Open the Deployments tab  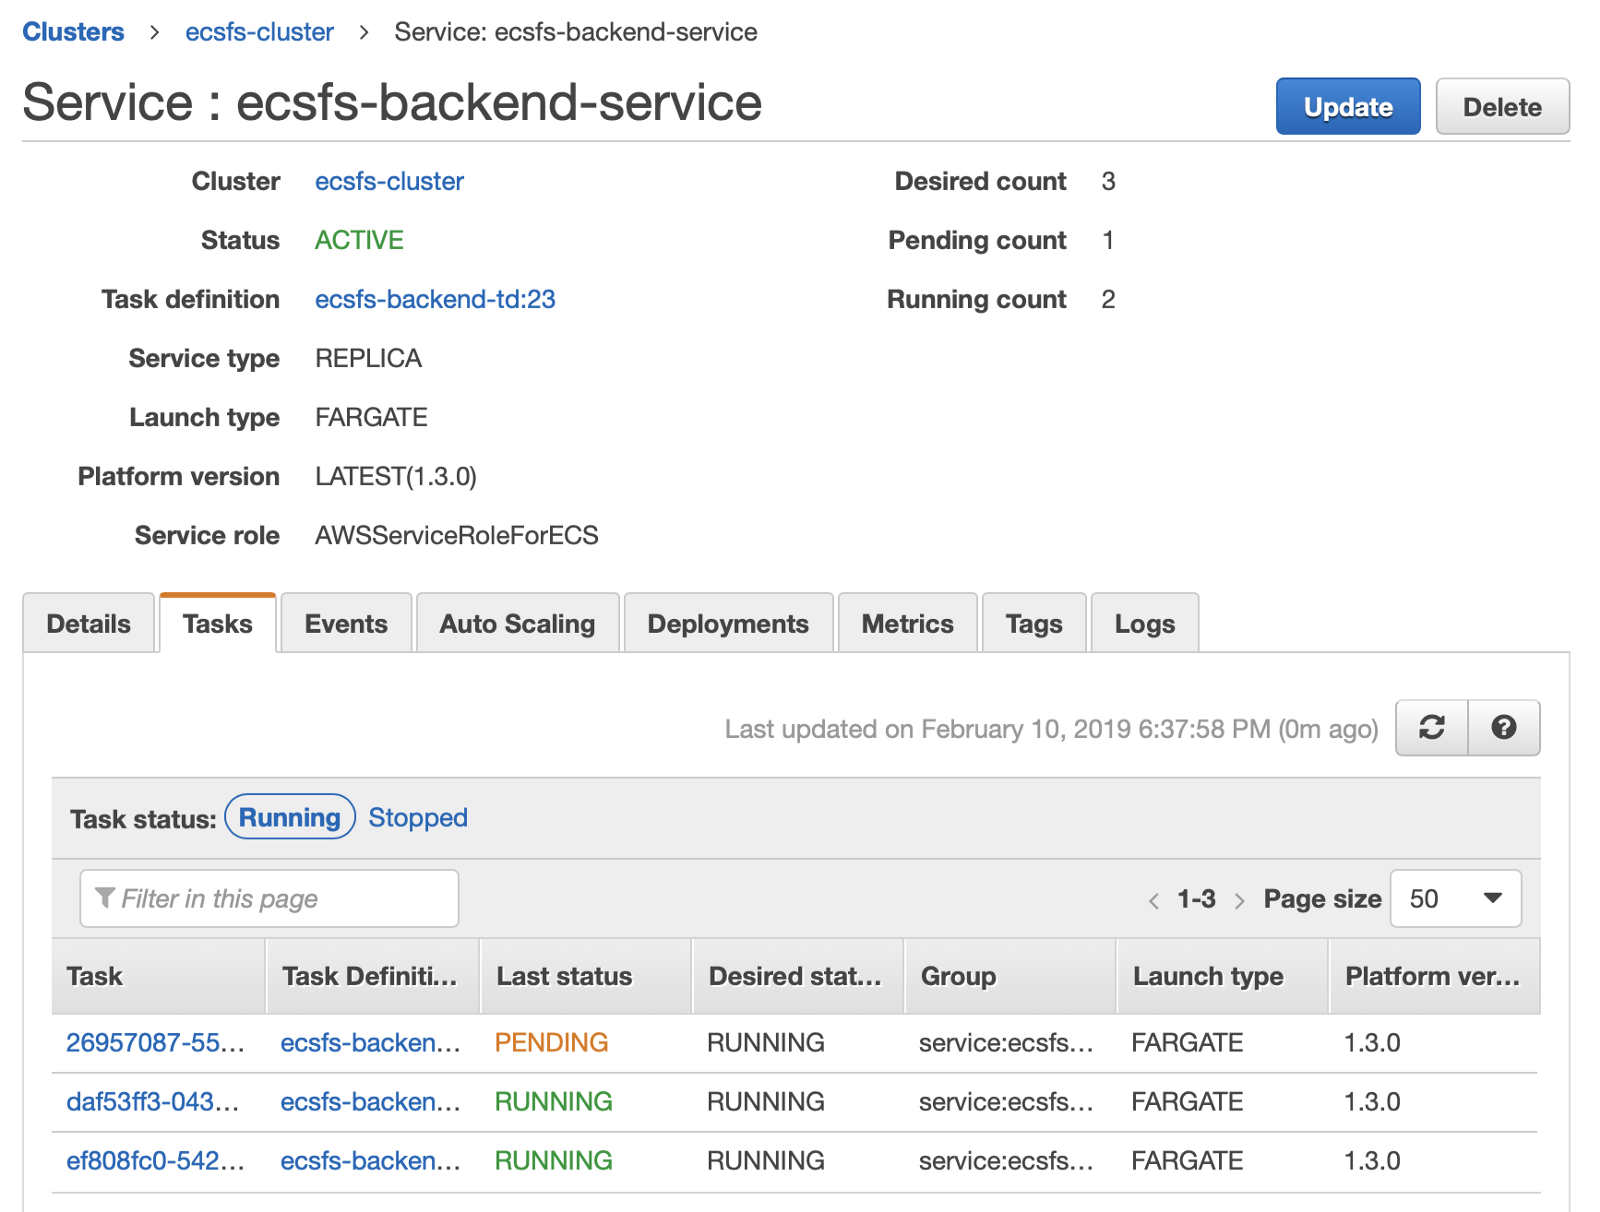tap(728, 624)
